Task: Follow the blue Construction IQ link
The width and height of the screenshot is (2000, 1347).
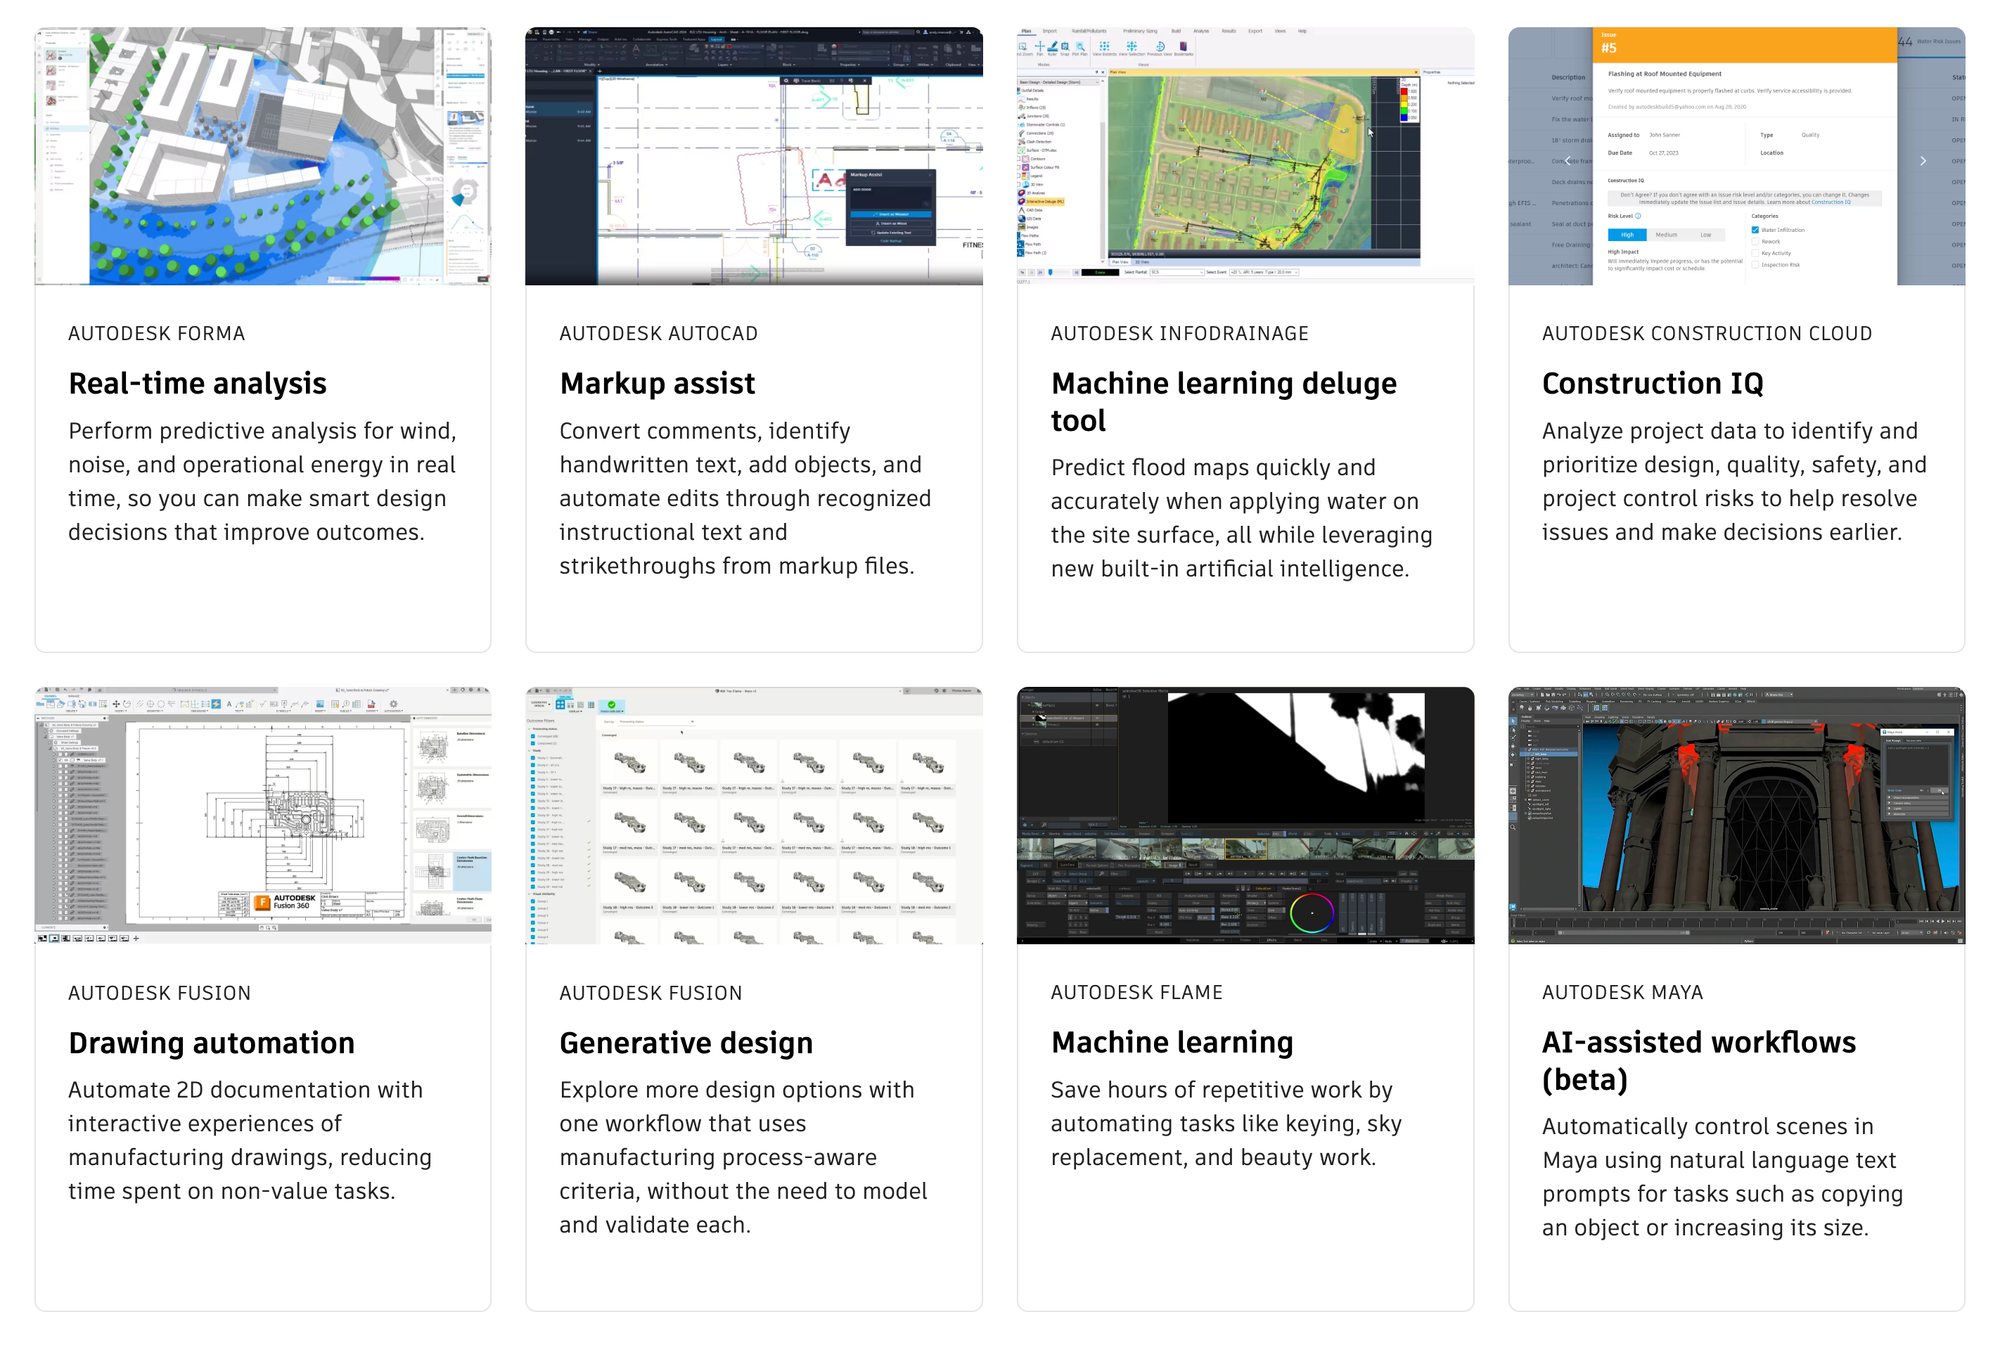Action: 1831,202
